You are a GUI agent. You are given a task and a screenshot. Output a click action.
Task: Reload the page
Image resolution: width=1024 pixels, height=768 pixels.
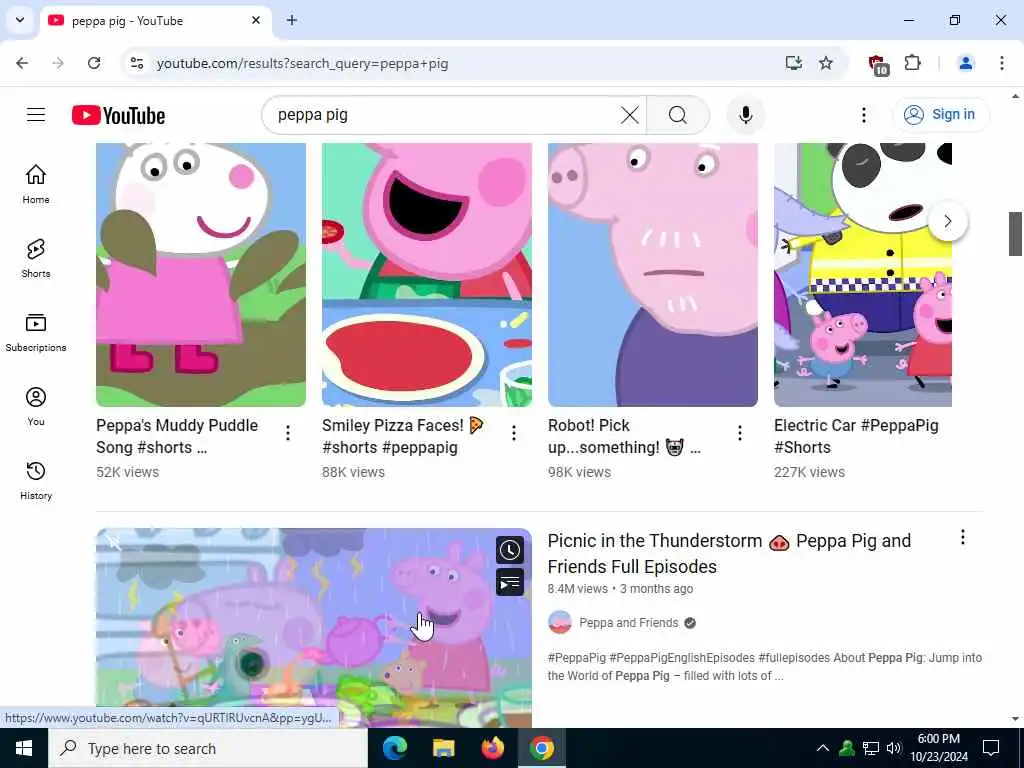[x=94, y=63]
